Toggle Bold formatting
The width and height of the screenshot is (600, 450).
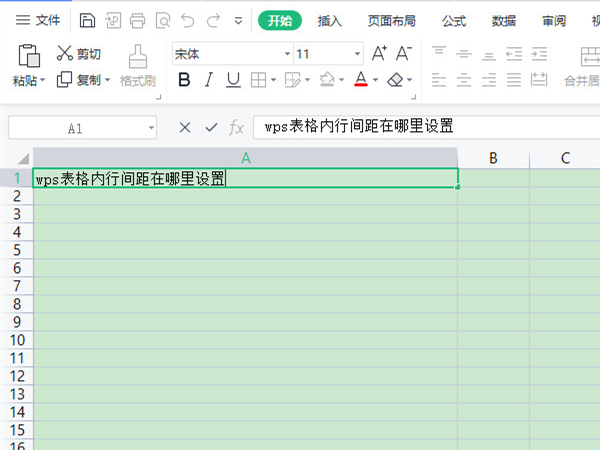pyautogui.click(x=183, y=80)
